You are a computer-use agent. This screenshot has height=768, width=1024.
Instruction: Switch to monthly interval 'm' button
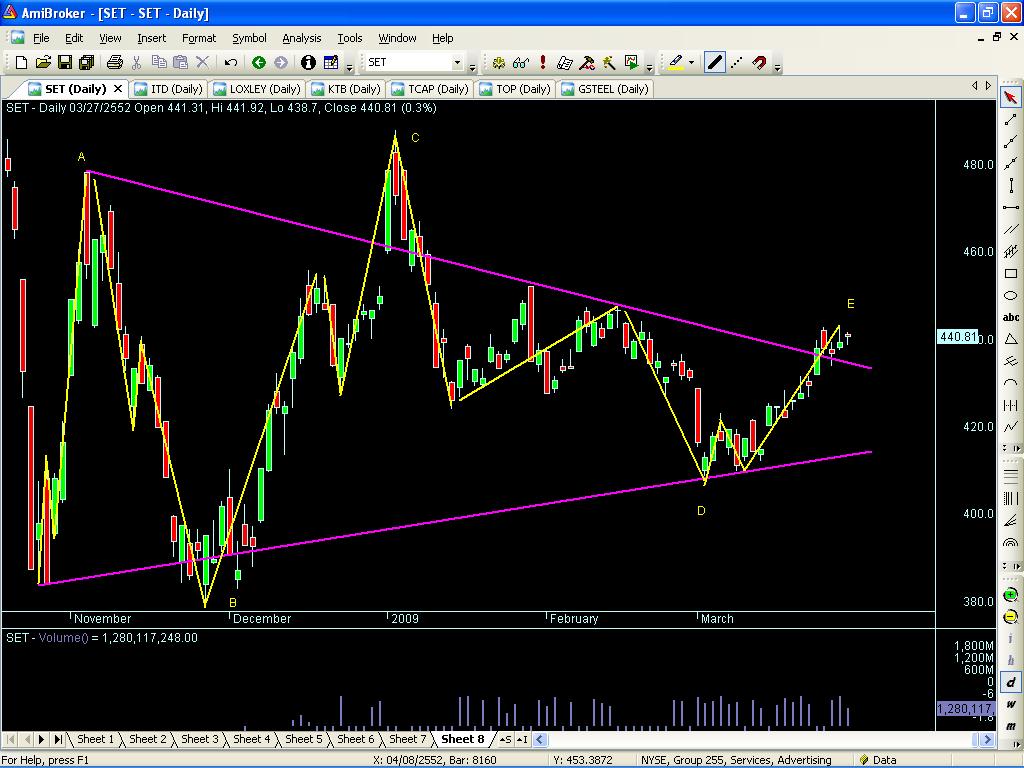pyautogui.click(x=1010, y=725)
